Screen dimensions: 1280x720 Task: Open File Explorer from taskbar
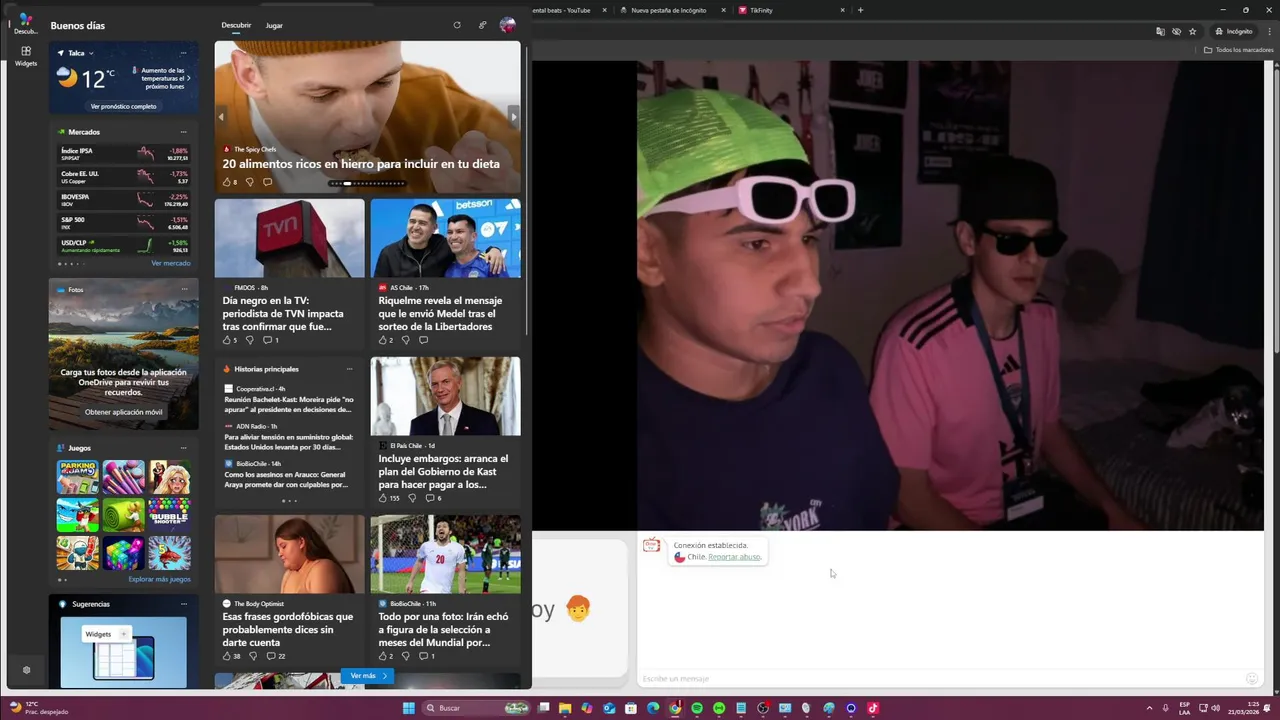[565, 708]
